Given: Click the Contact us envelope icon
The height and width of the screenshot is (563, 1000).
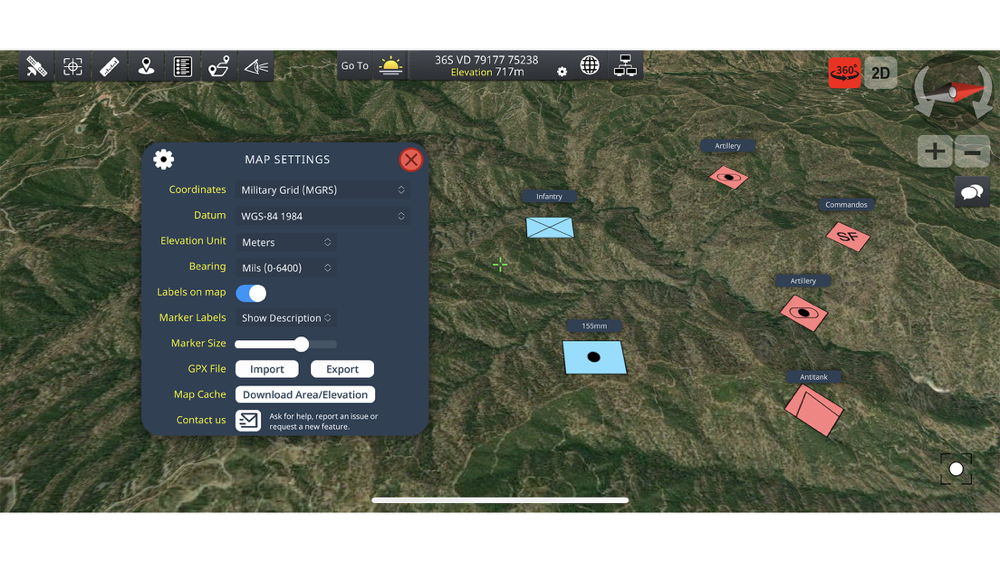Looking at the screenshot, I should [x=248, y=420].
